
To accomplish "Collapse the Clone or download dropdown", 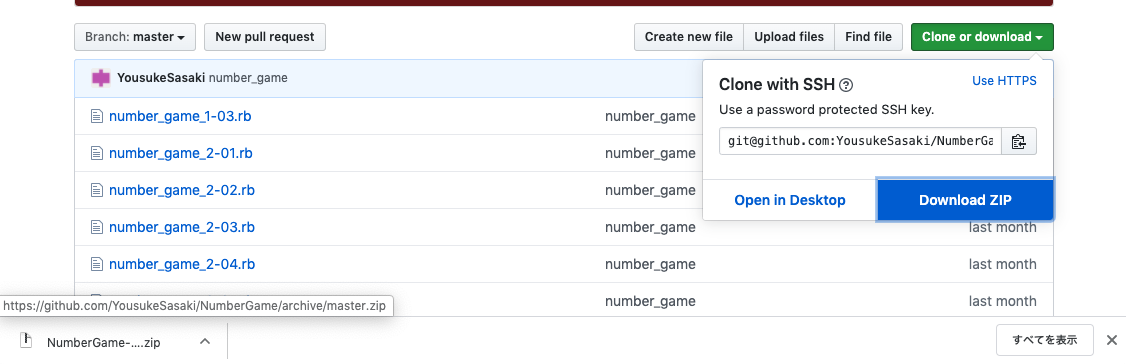I will (982, 37).
